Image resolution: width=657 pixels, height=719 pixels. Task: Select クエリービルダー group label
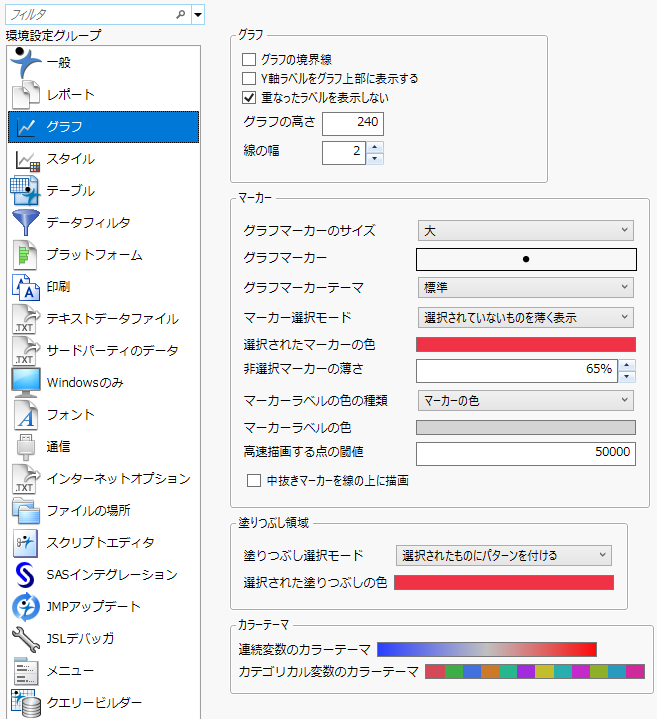94,703
